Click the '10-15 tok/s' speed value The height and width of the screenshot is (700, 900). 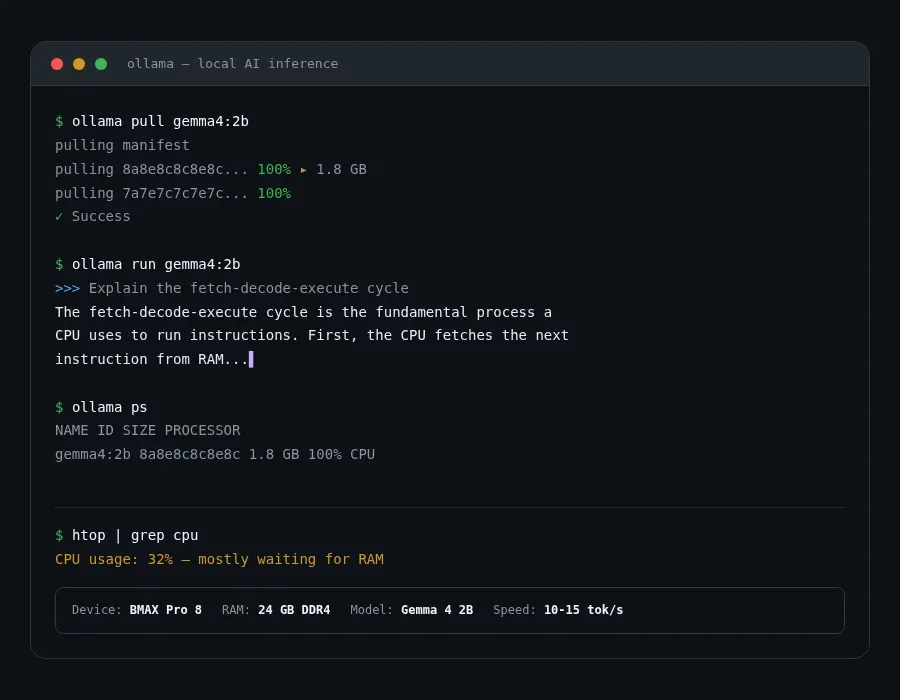tap(583, 610)
